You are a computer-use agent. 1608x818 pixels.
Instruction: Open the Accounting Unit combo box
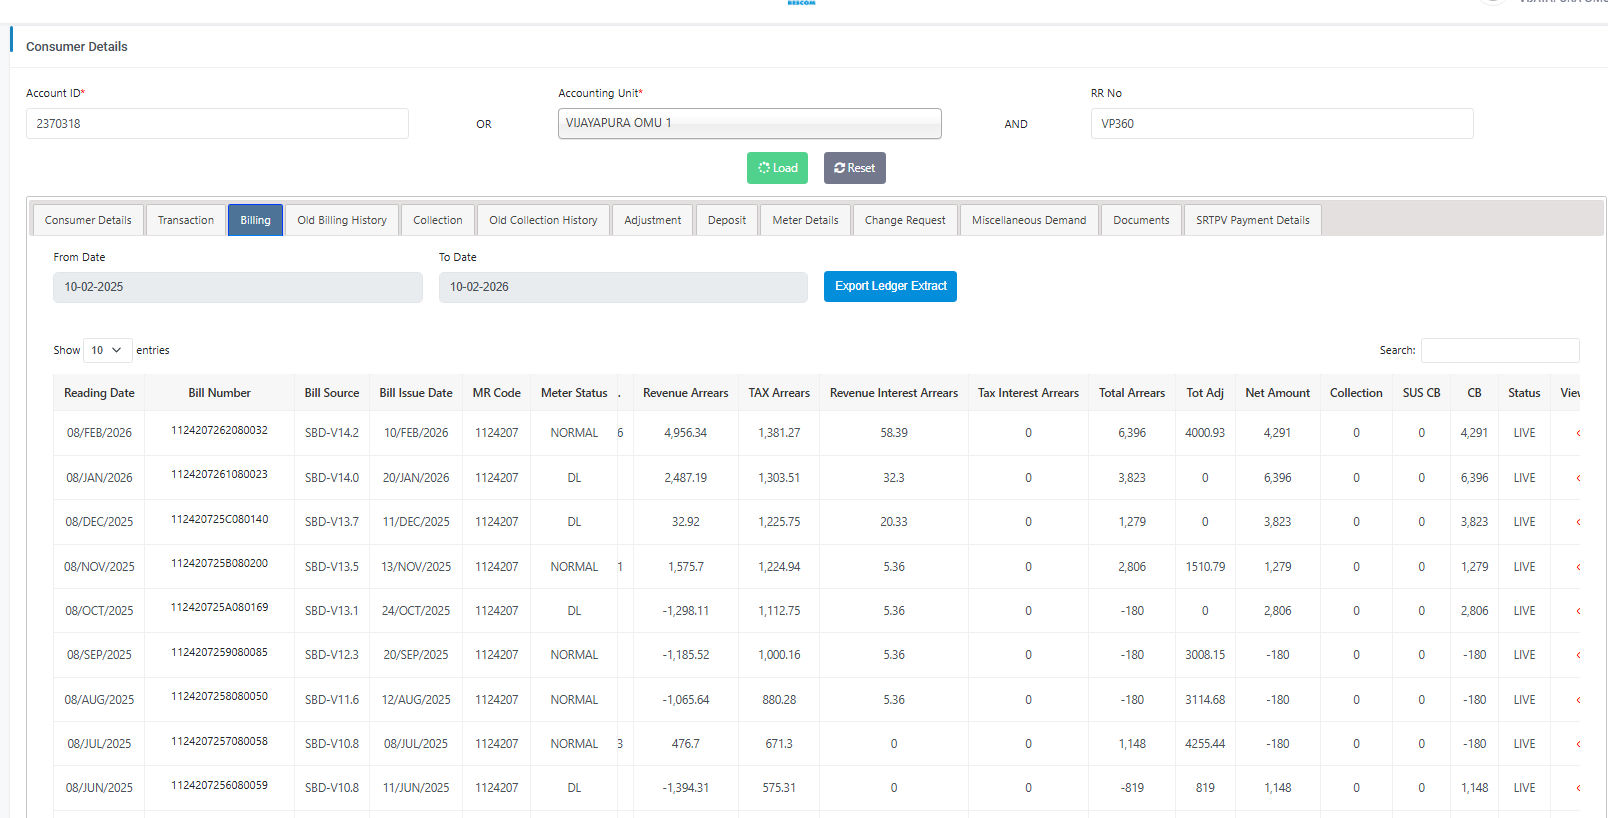point(749,123)
